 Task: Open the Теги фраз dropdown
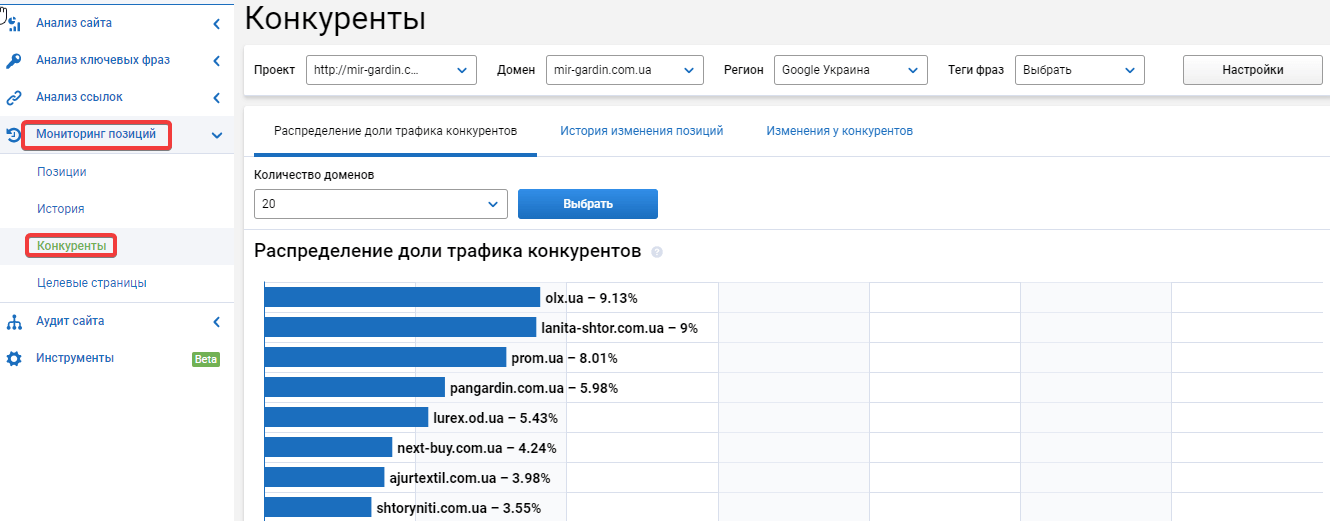coord(1080,70)
